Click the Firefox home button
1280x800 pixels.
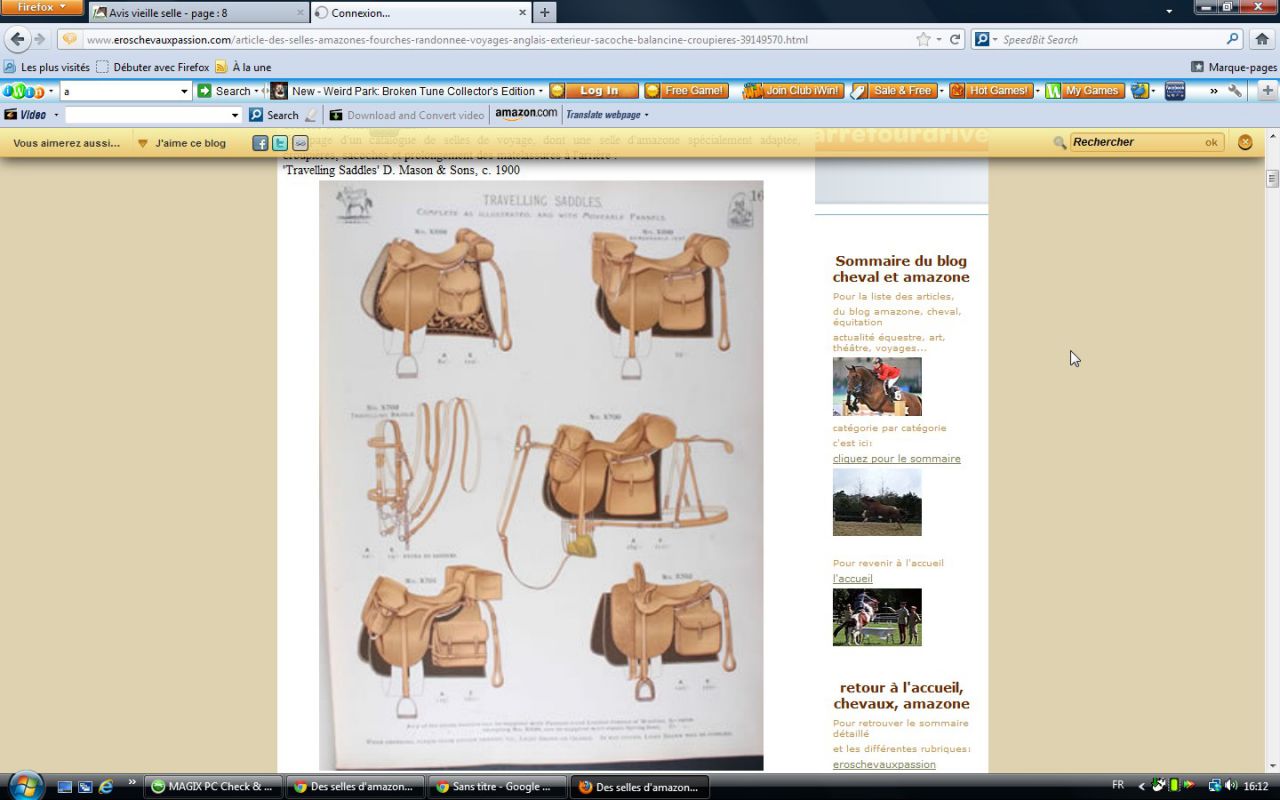point(1262,40)
